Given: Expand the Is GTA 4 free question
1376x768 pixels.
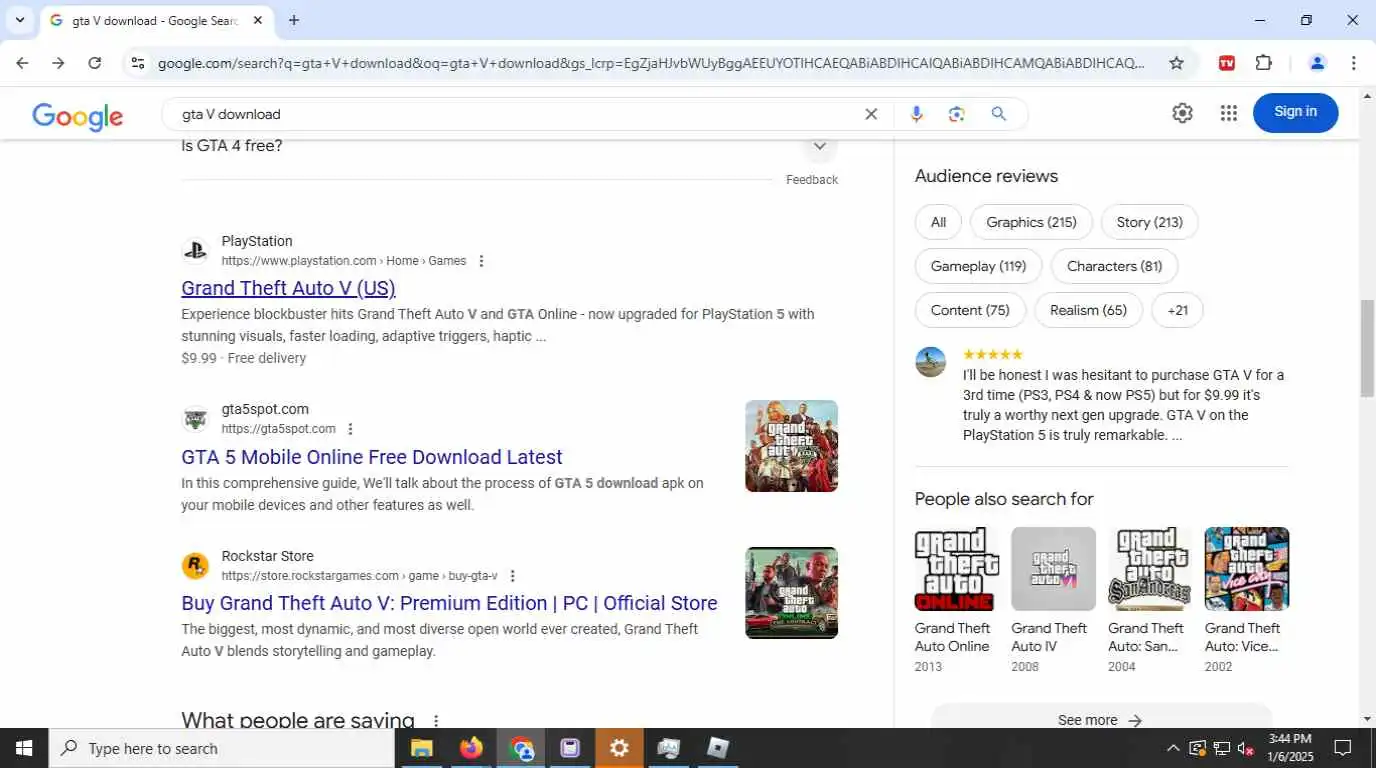Looking at the screenshot, I should 819,146.
